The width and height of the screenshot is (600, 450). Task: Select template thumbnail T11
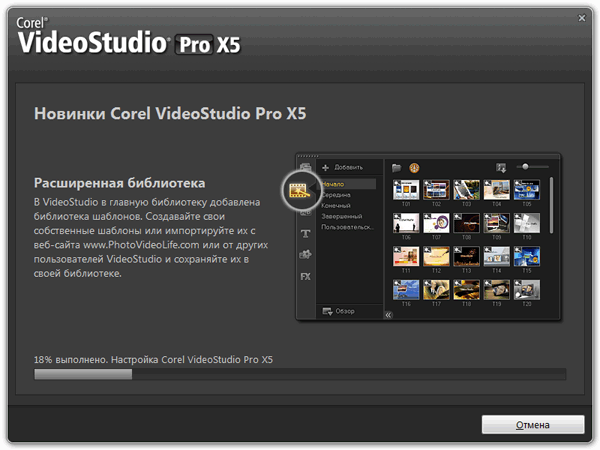tap(406, 256)
